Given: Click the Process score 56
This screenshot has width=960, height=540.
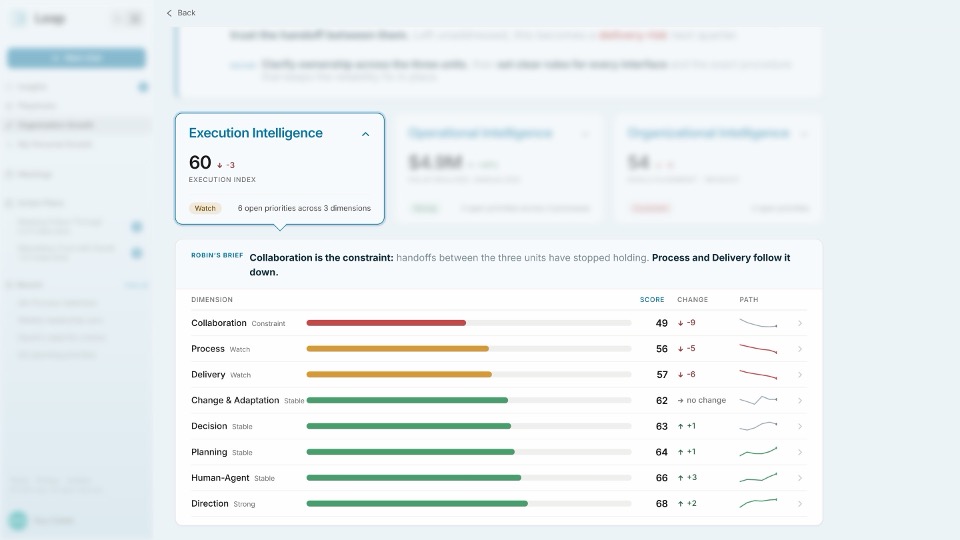Looking at the screenshot, I should tap(661, 349).
